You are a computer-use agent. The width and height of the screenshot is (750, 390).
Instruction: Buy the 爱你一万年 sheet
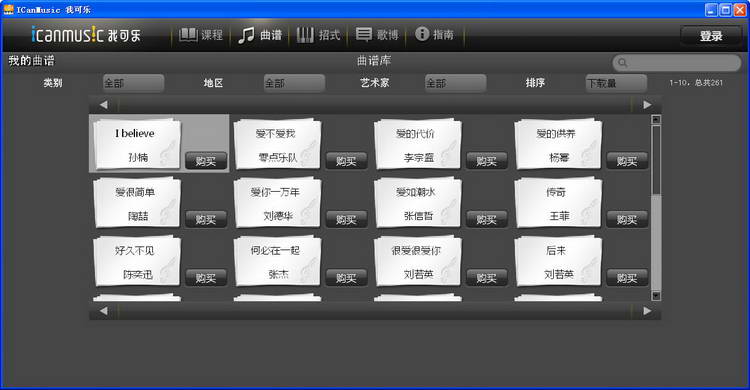click(346, 219)
